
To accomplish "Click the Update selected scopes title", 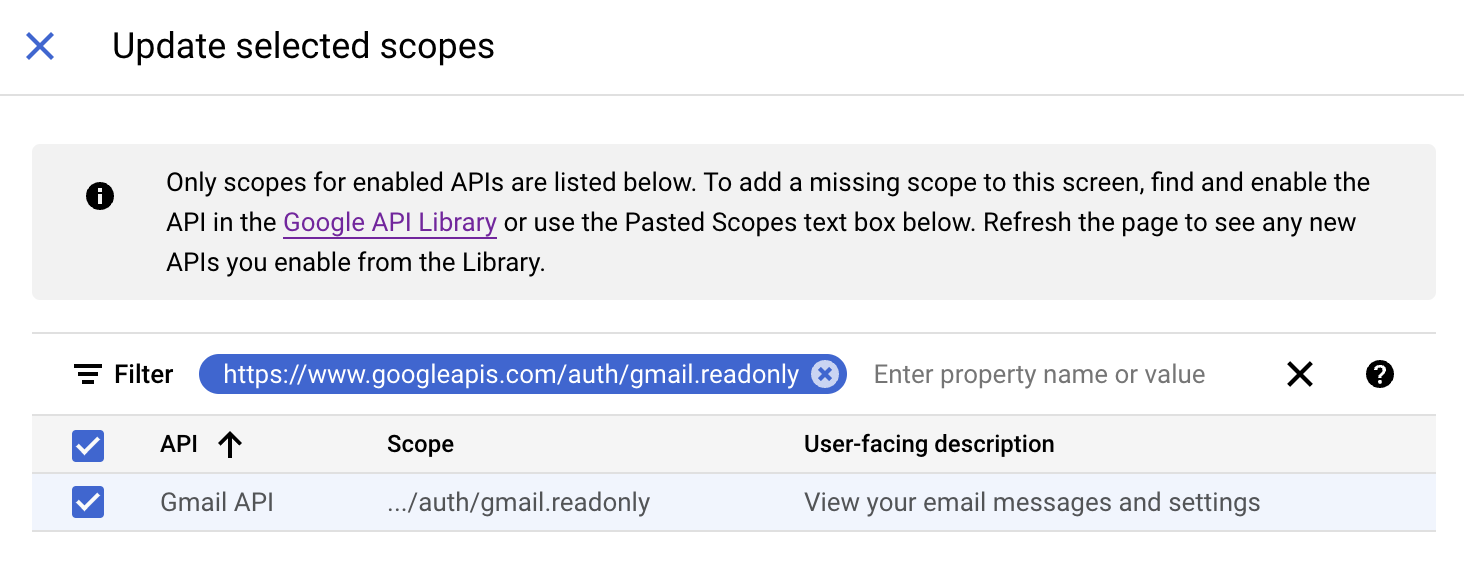I will click(x=303, y=46).
